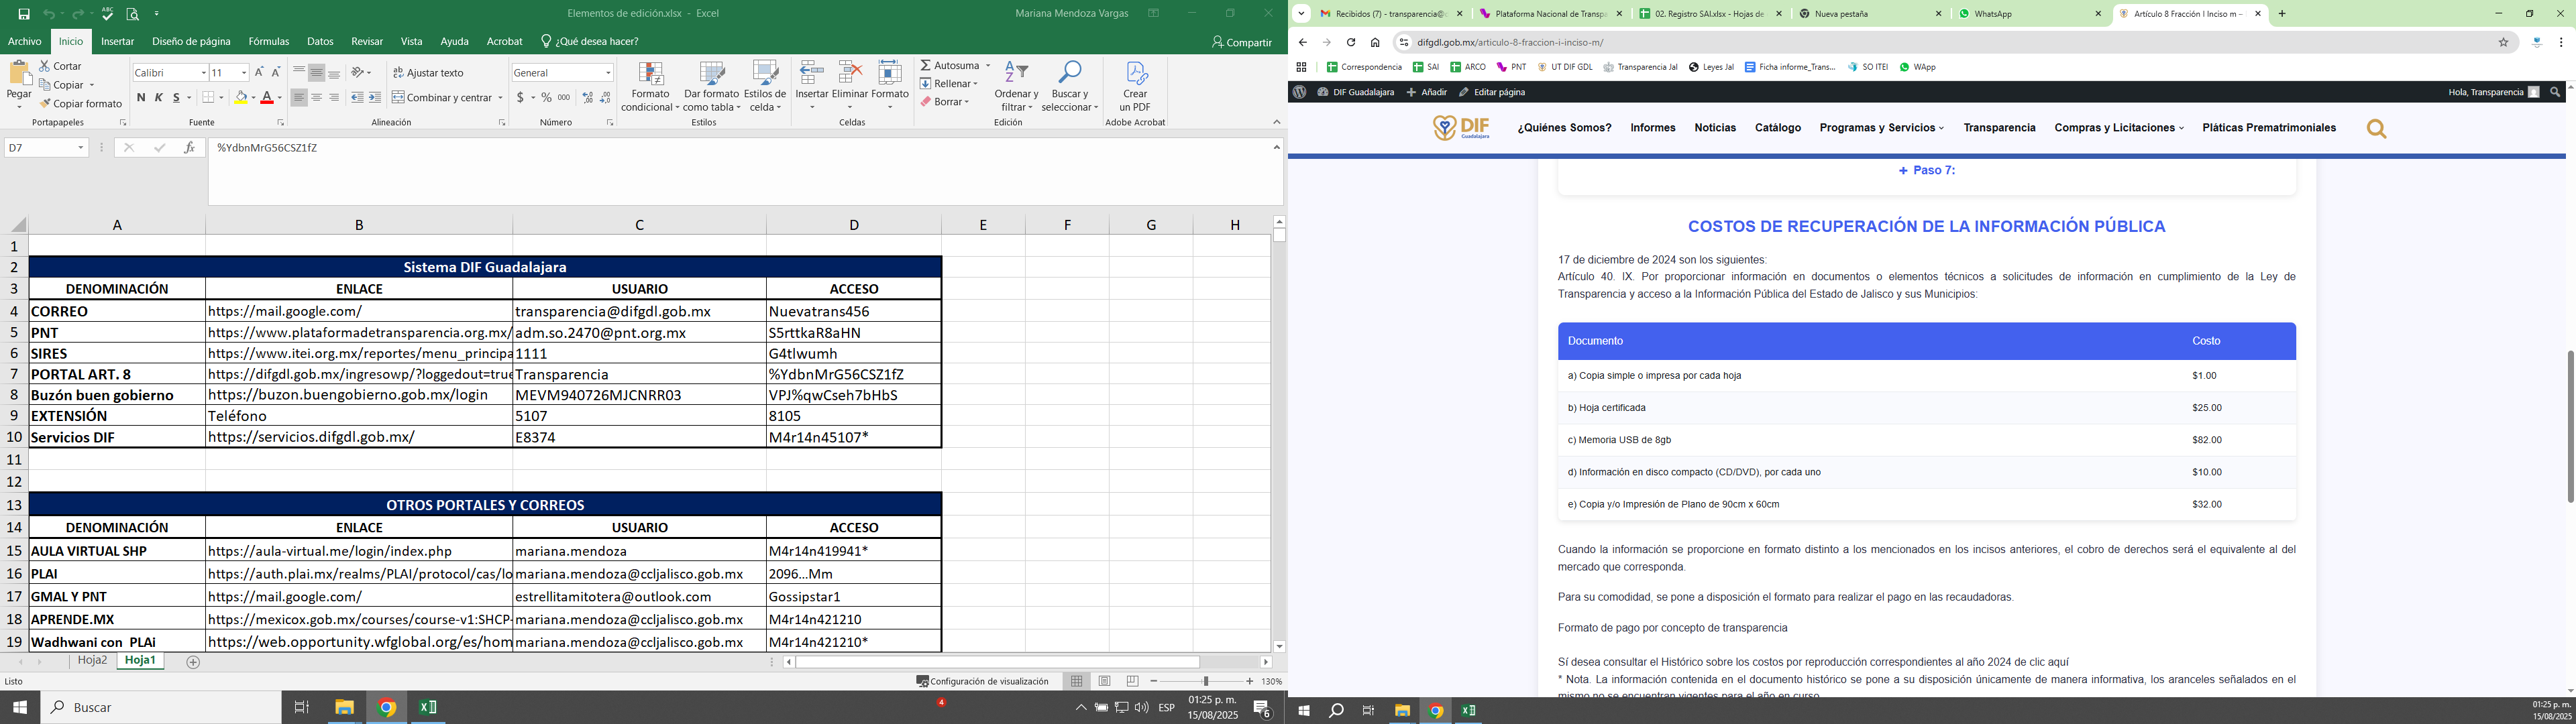Screen dimensions: 2576x724
Task: Apply red font color swatch button
Action: tap(266, 98)
